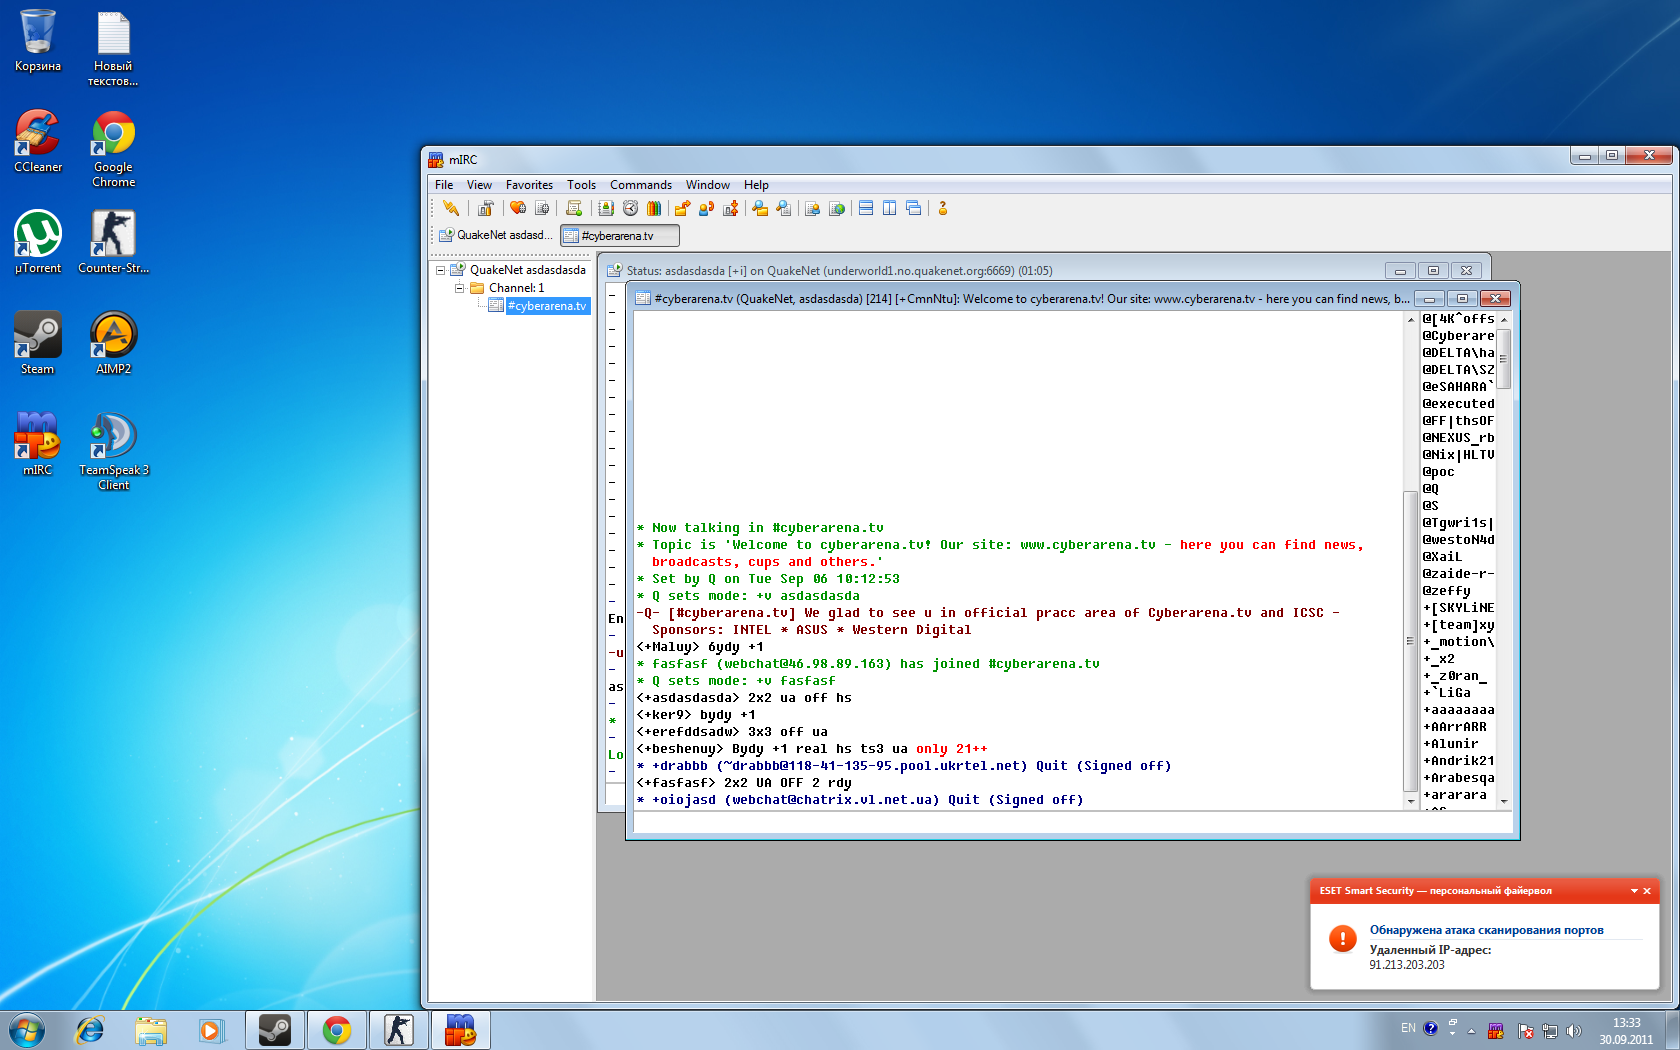Viewport: 1680px width, 1050px height.
Task: Open Counter-Strike taskbar icon
Action: coord(399,1030)
